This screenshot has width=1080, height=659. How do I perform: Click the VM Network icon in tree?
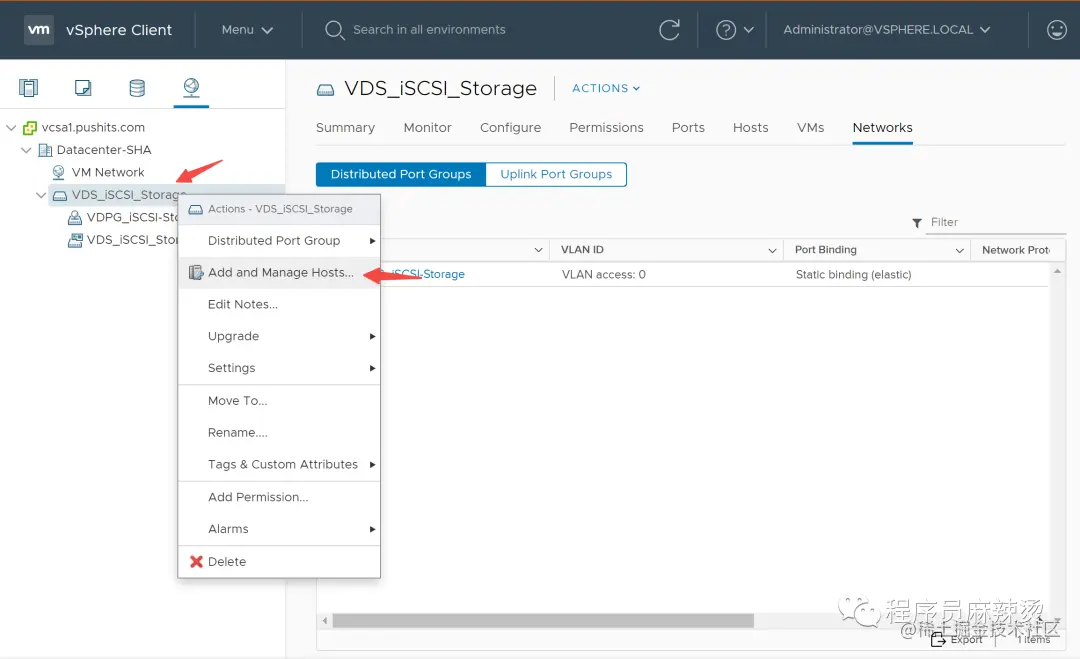(59, 172)
